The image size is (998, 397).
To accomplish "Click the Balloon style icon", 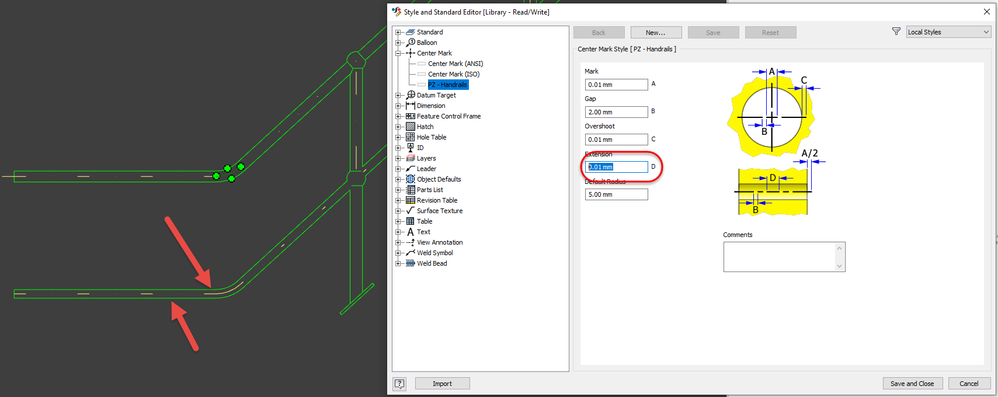I will tap(410, 43).
